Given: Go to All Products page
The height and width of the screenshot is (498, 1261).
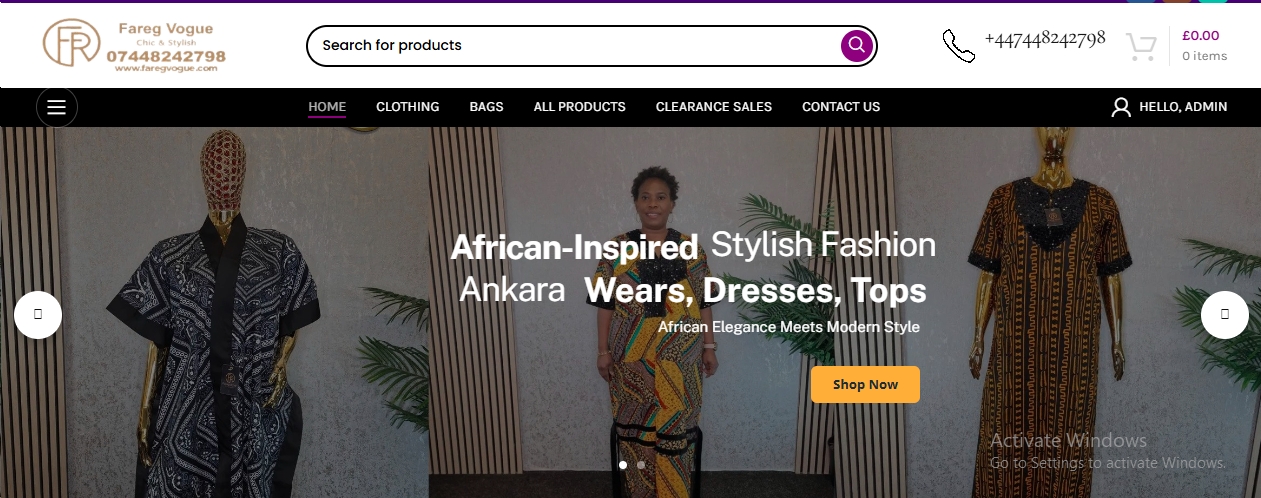Looking at the screenshot, I should point(579,107).
